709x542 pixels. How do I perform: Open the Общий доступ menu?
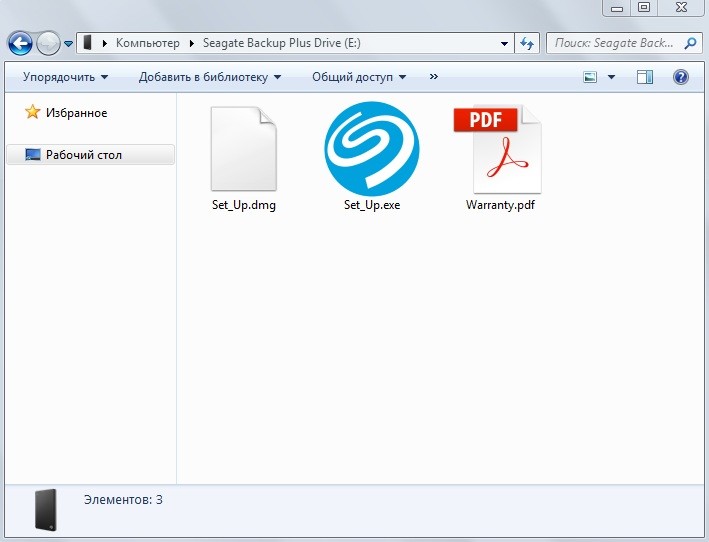coord(359,77)
